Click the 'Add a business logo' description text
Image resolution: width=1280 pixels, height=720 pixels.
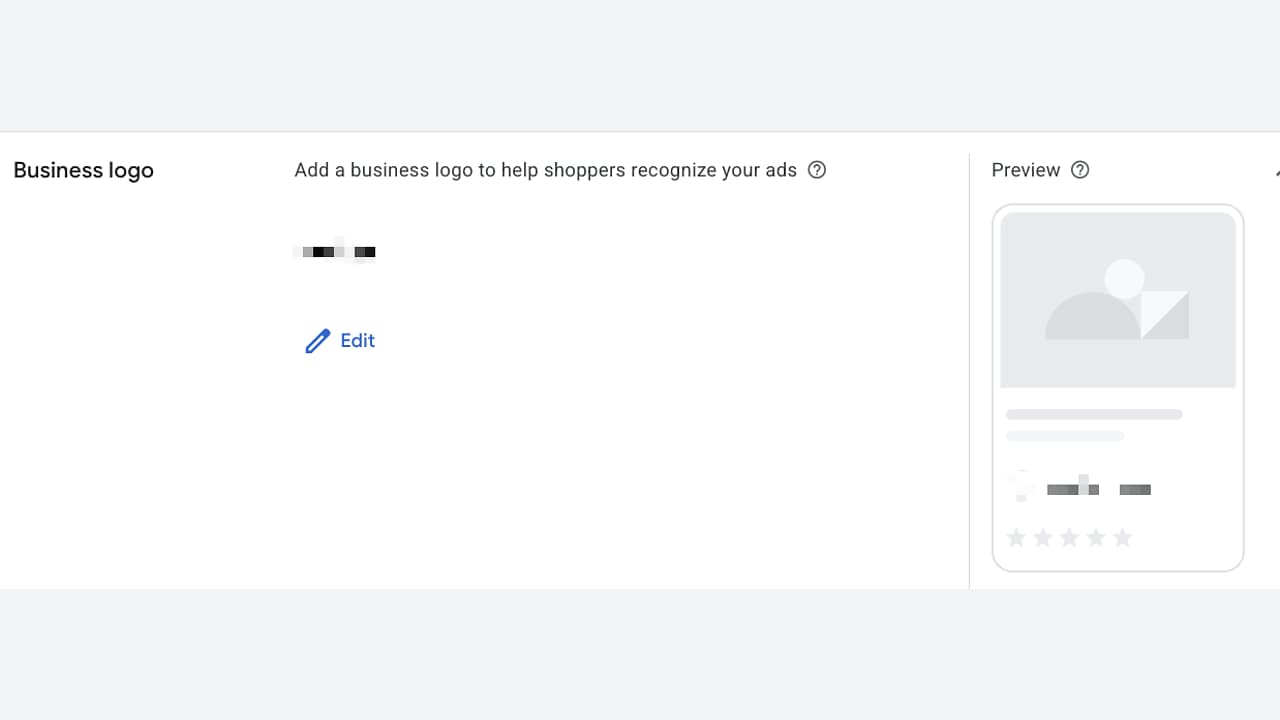[x=545, y=170]
